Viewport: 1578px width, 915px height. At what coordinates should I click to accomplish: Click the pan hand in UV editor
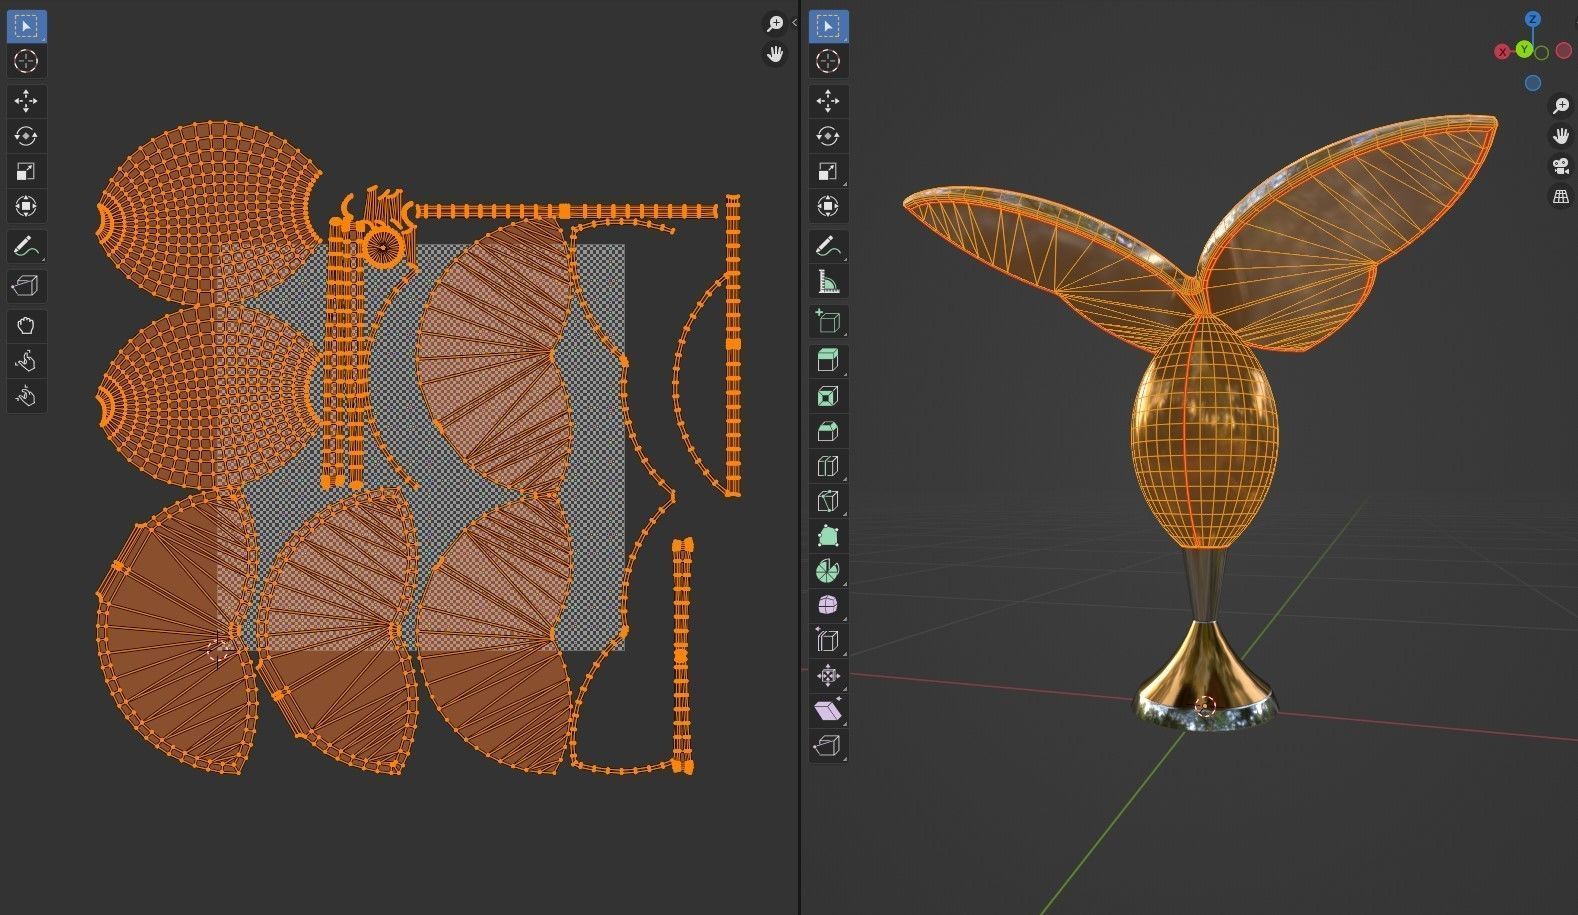tap(775, 54)
